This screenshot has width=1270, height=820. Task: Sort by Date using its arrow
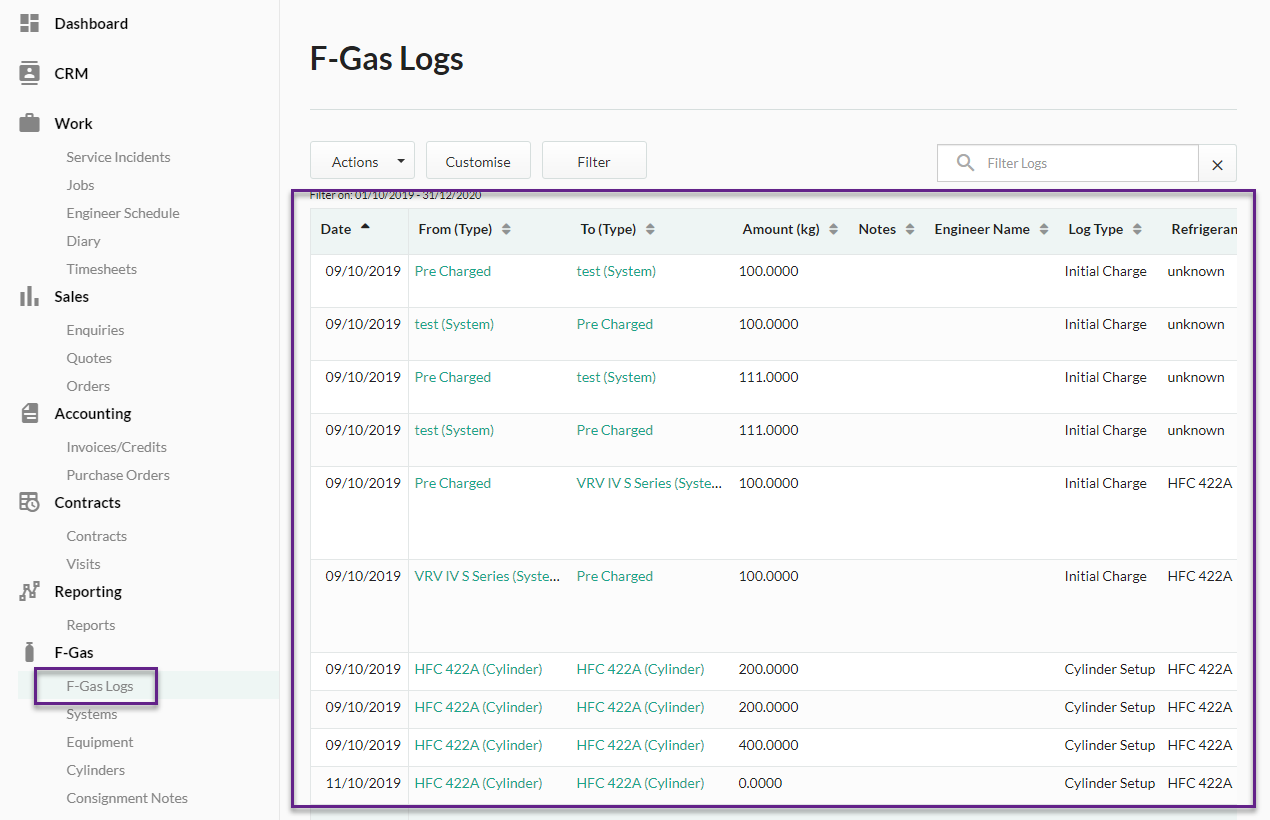coord(365,227)
